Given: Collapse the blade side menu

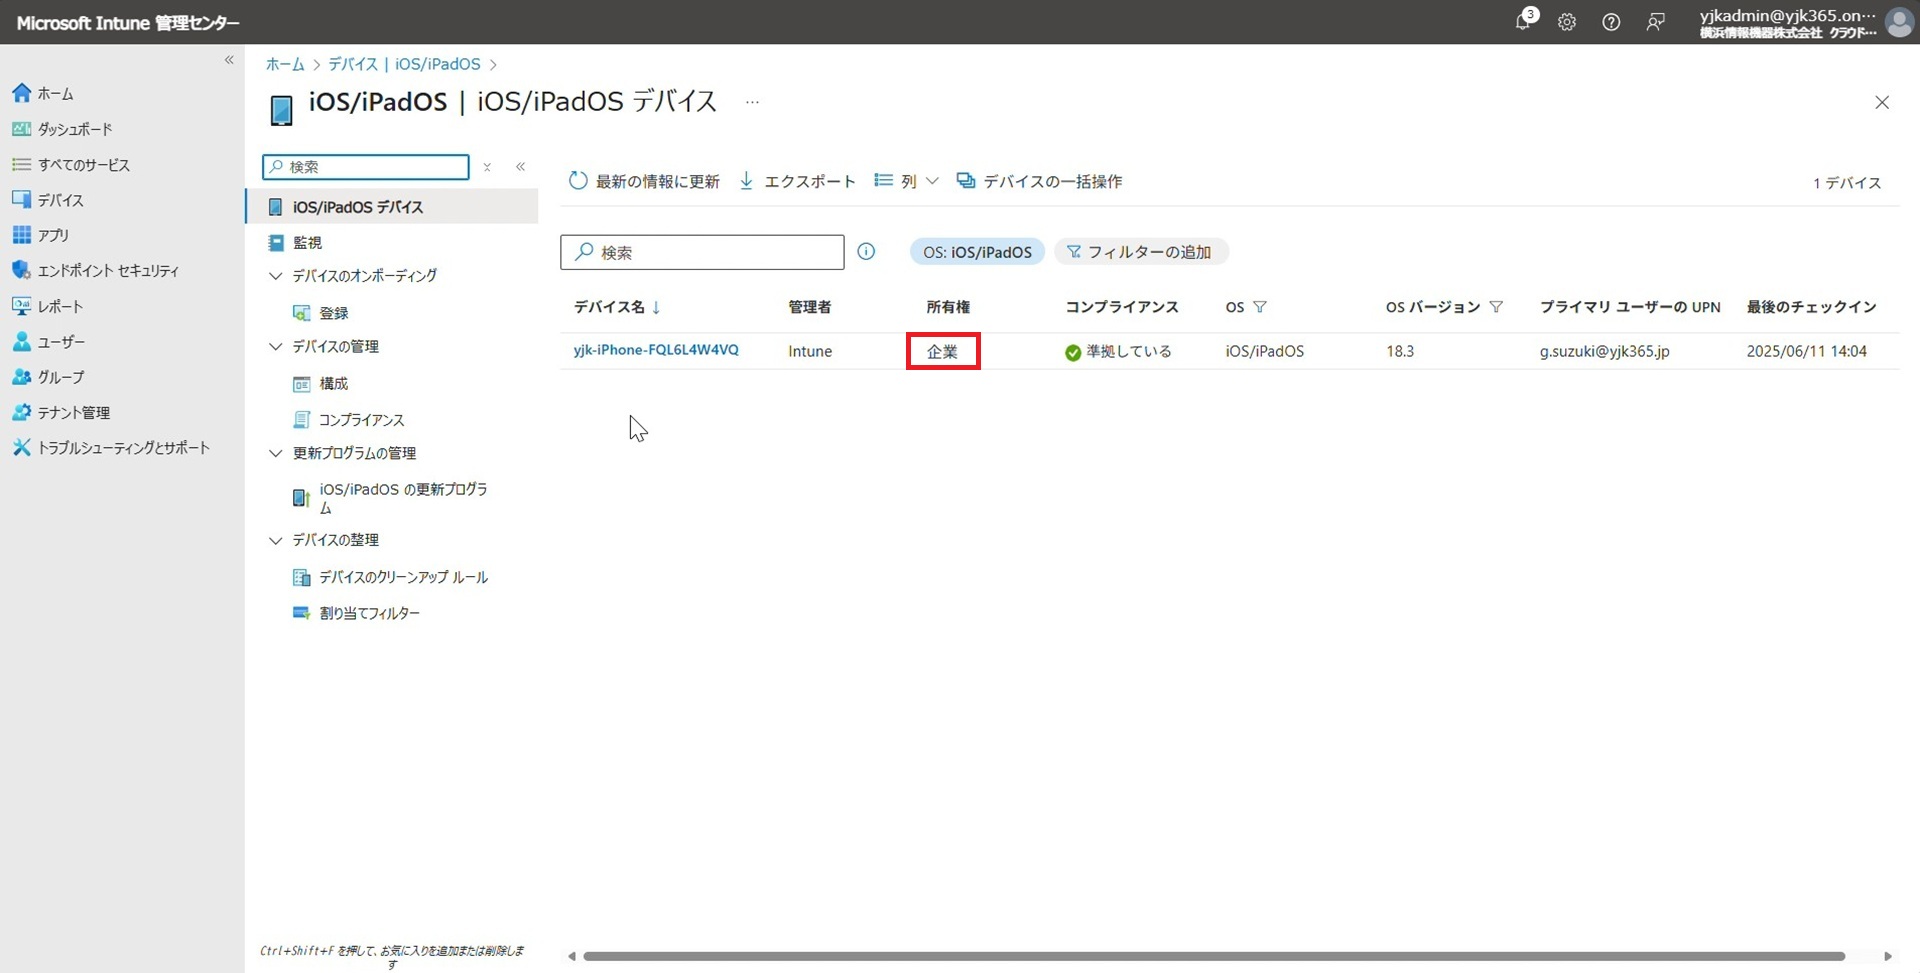Looking at the screenshot, I should (520, 167).
